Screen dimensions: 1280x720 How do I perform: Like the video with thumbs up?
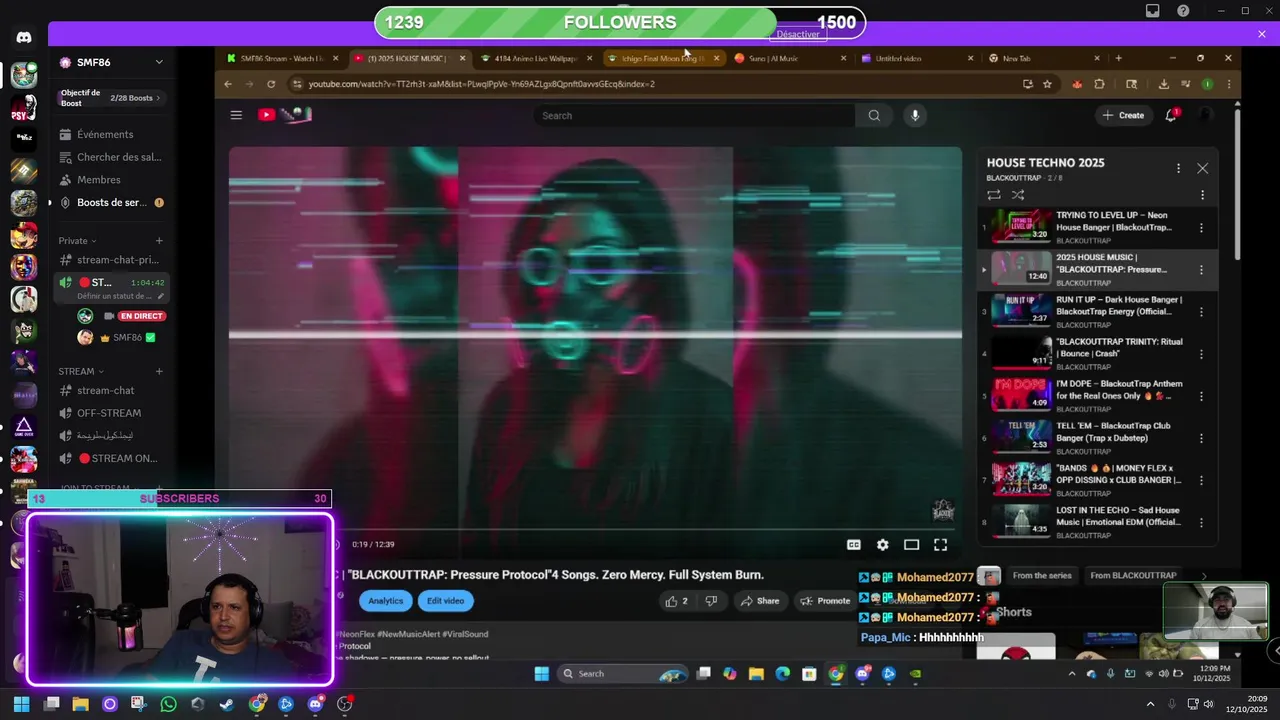(x=676, y=601)
